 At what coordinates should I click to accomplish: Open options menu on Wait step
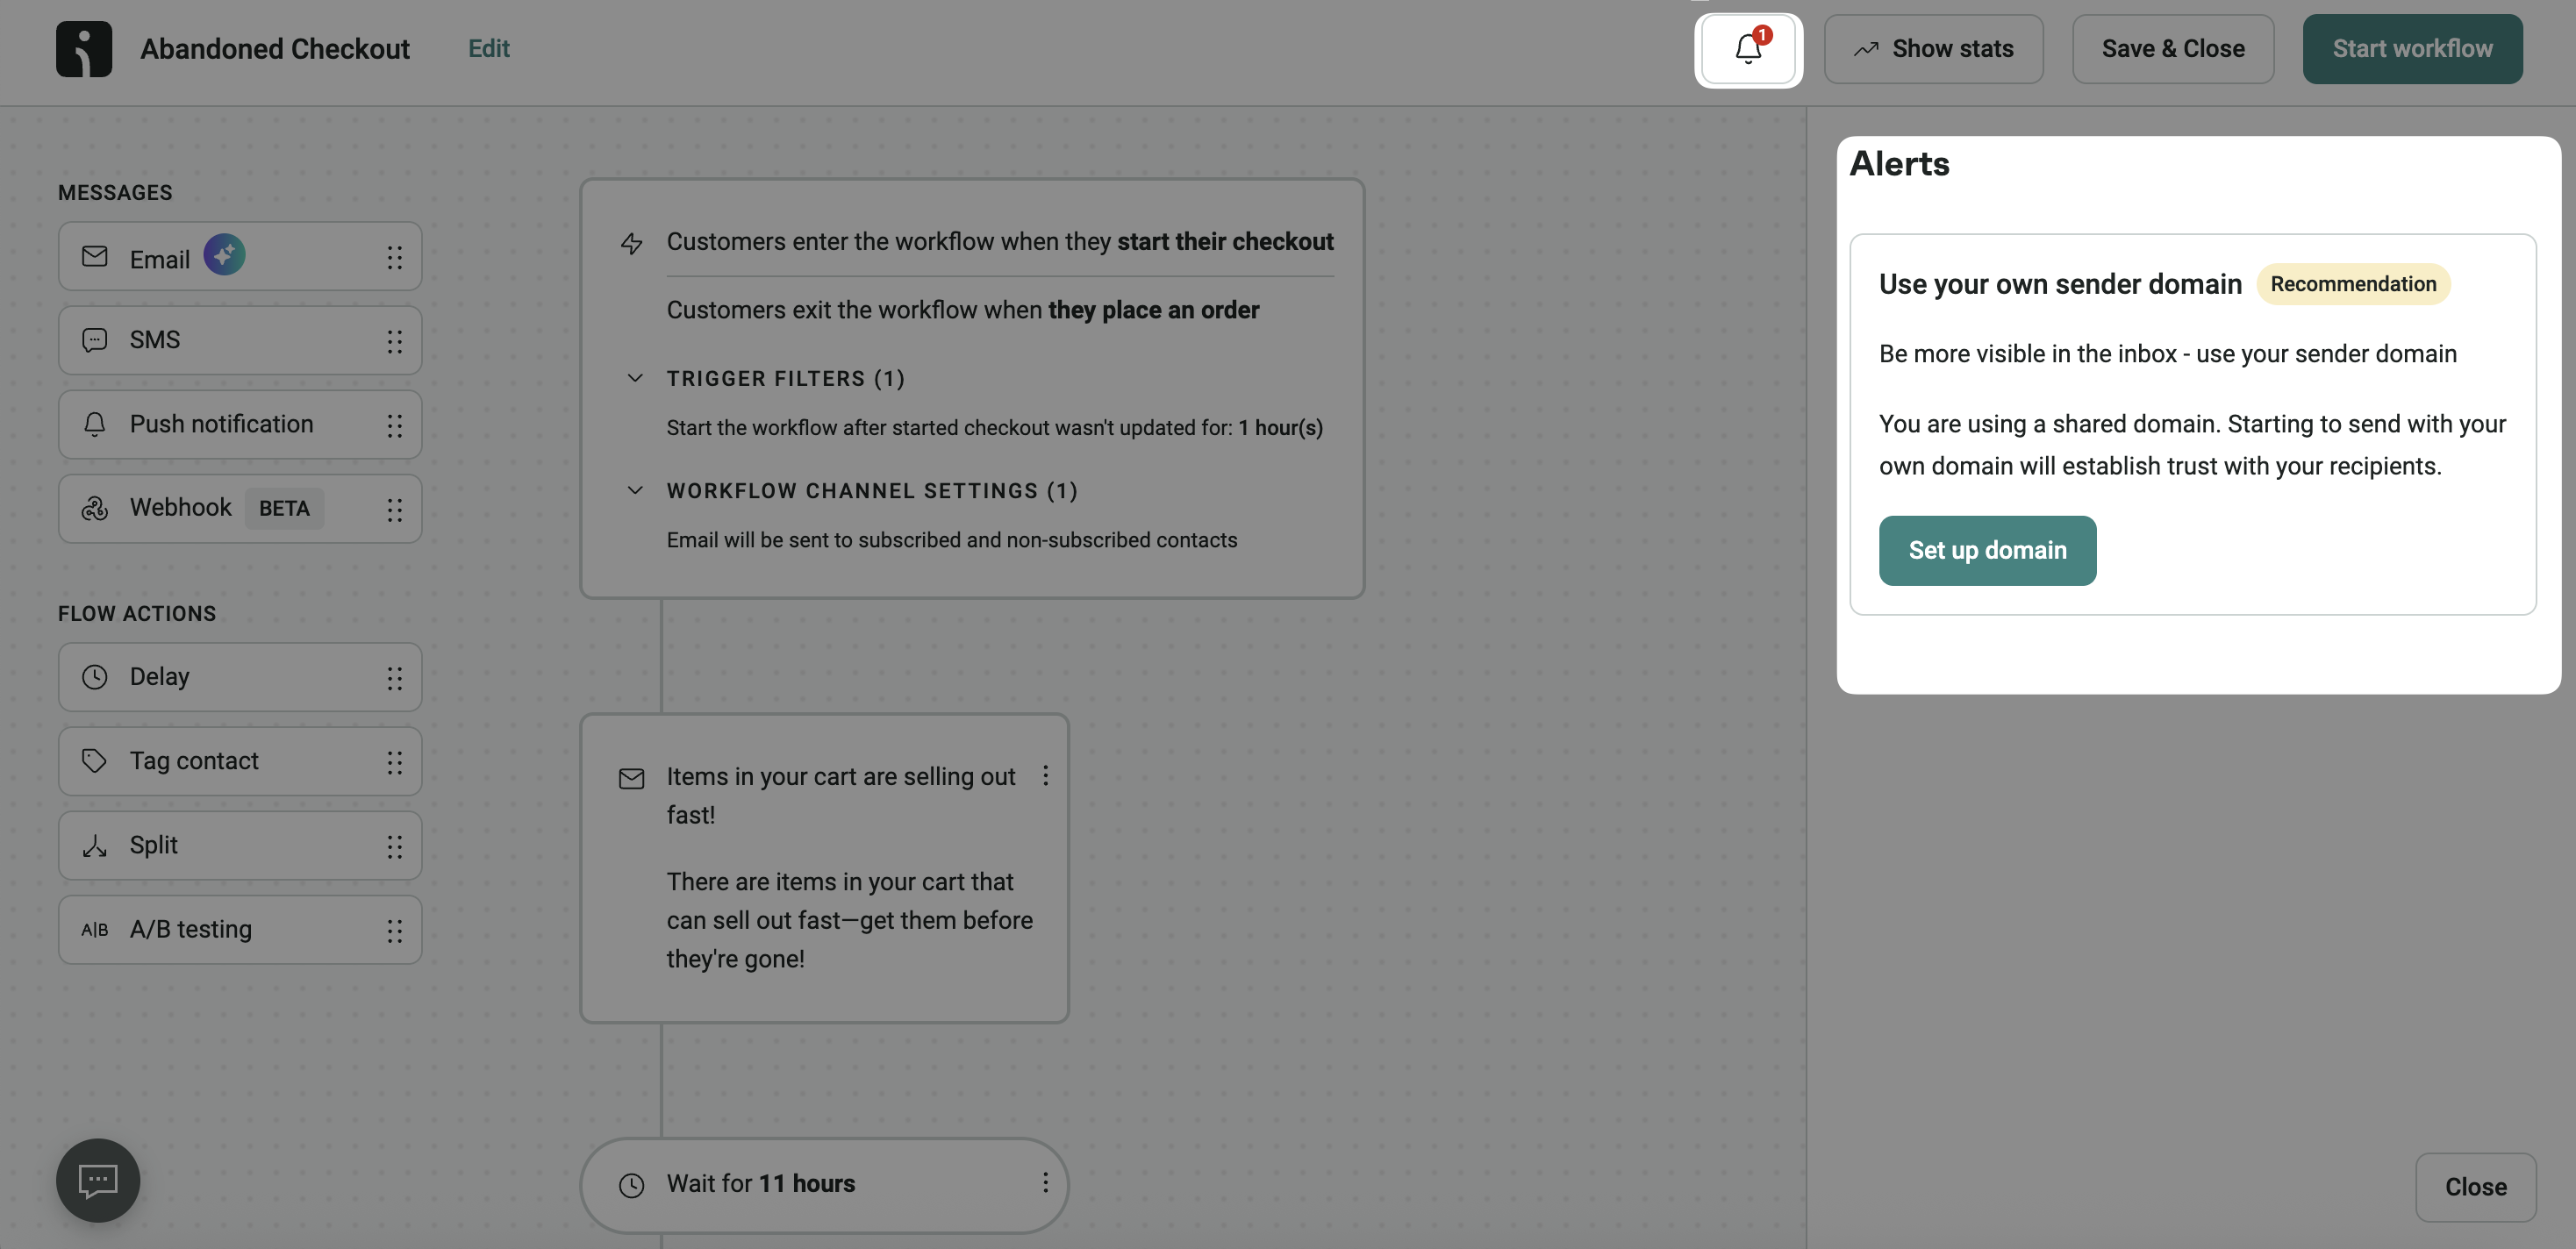click(x=1045, y=1183)
